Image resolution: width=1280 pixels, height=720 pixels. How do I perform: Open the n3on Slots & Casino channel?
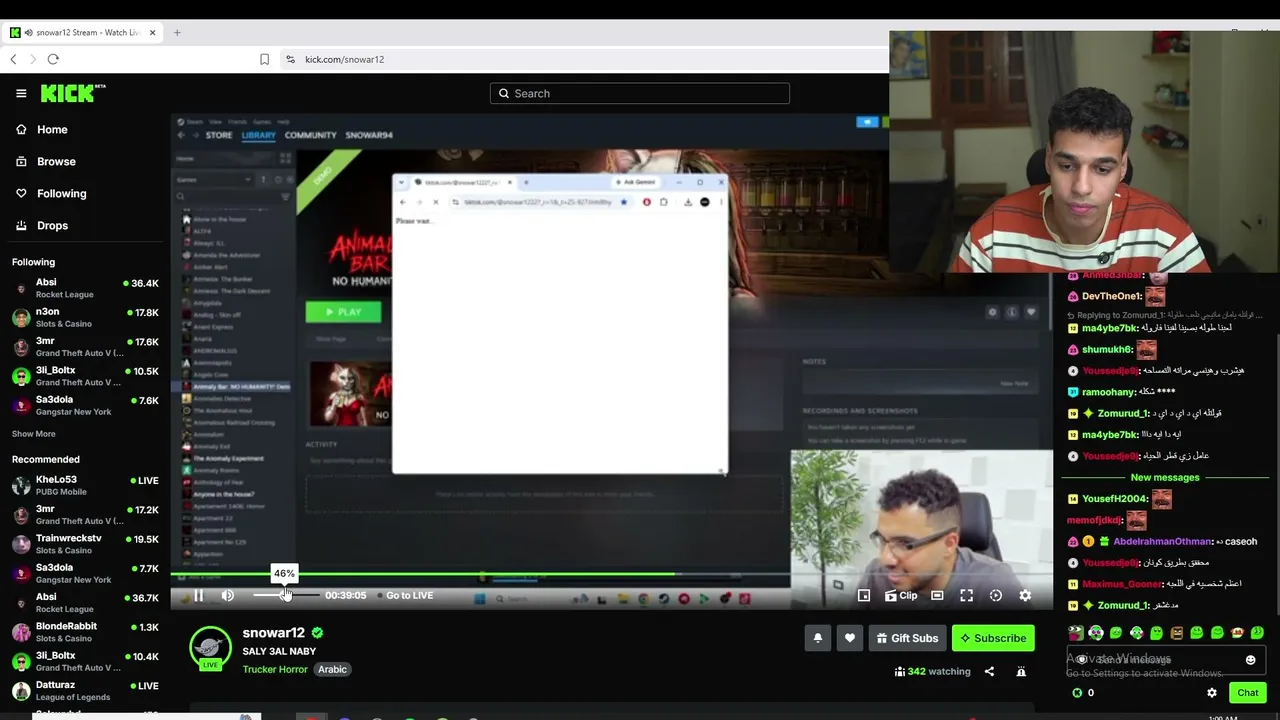[85, 317]
